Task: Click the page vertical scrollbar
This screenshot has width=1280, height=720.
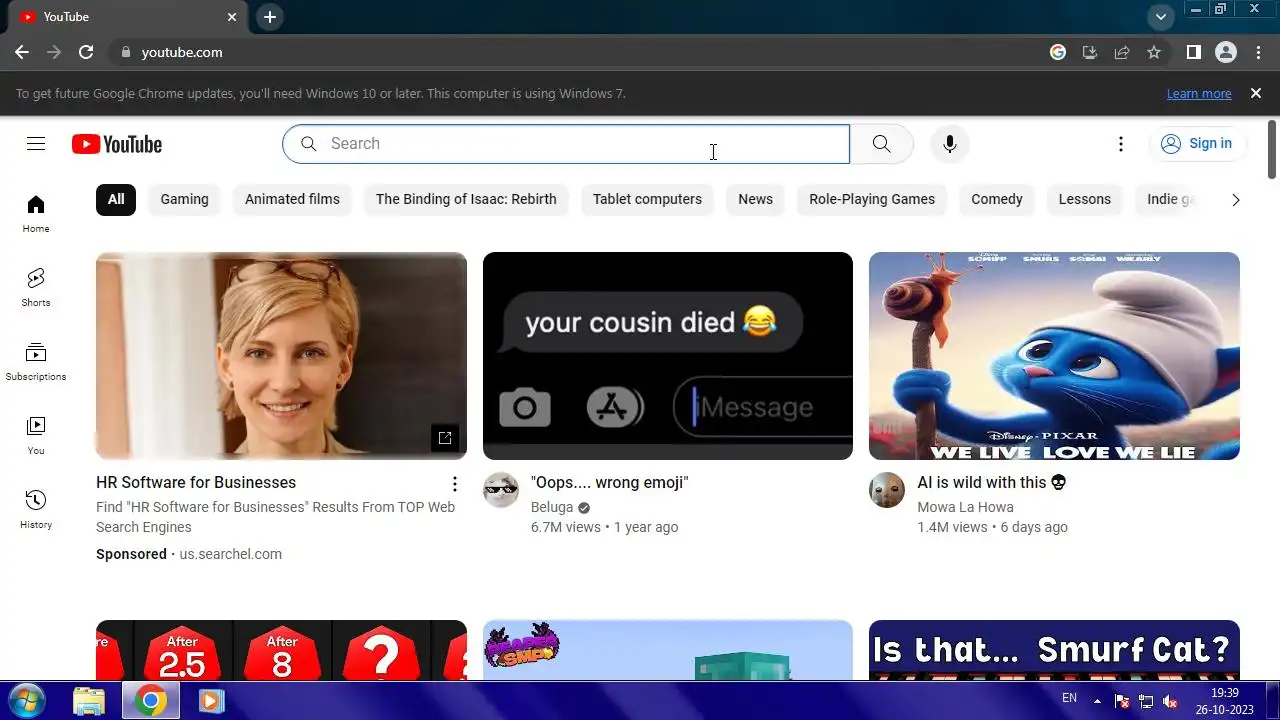Action: pyautogui.click(x=1272, y=150)
